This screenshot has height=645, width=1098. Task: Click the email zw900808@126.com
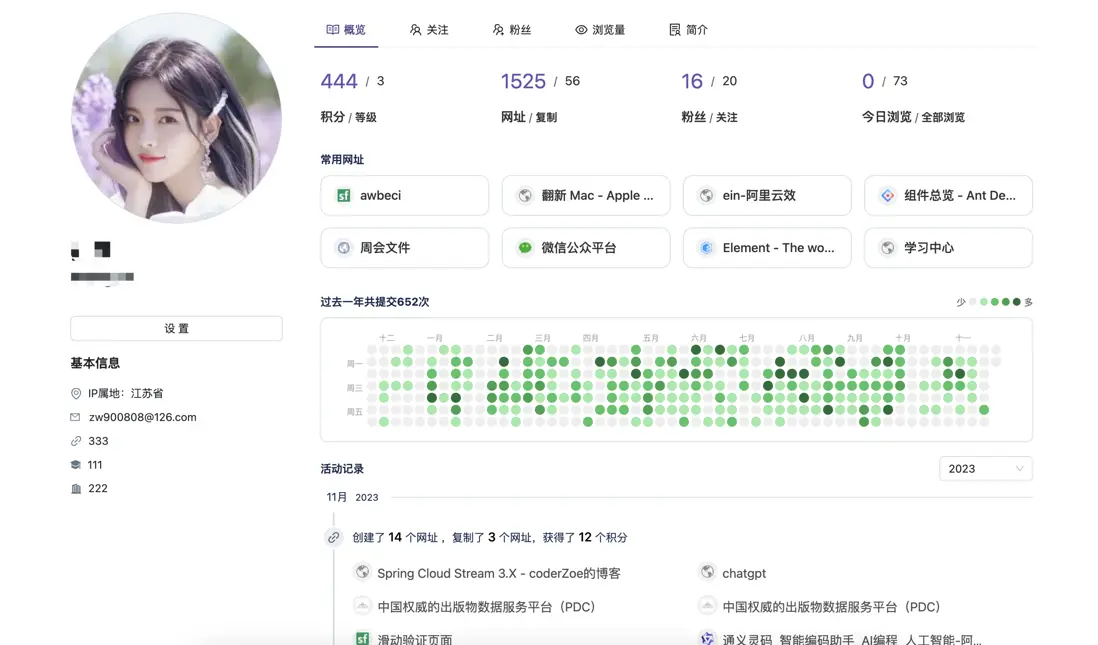[142, 417]
